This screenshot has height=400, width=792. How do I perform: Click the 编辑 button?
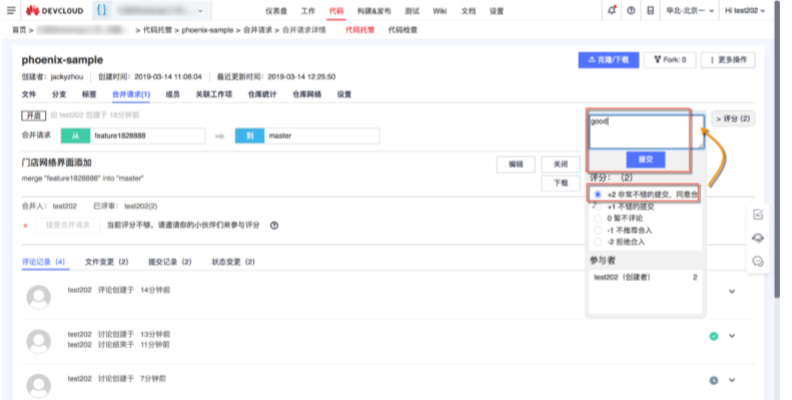[x=516, y=165]
